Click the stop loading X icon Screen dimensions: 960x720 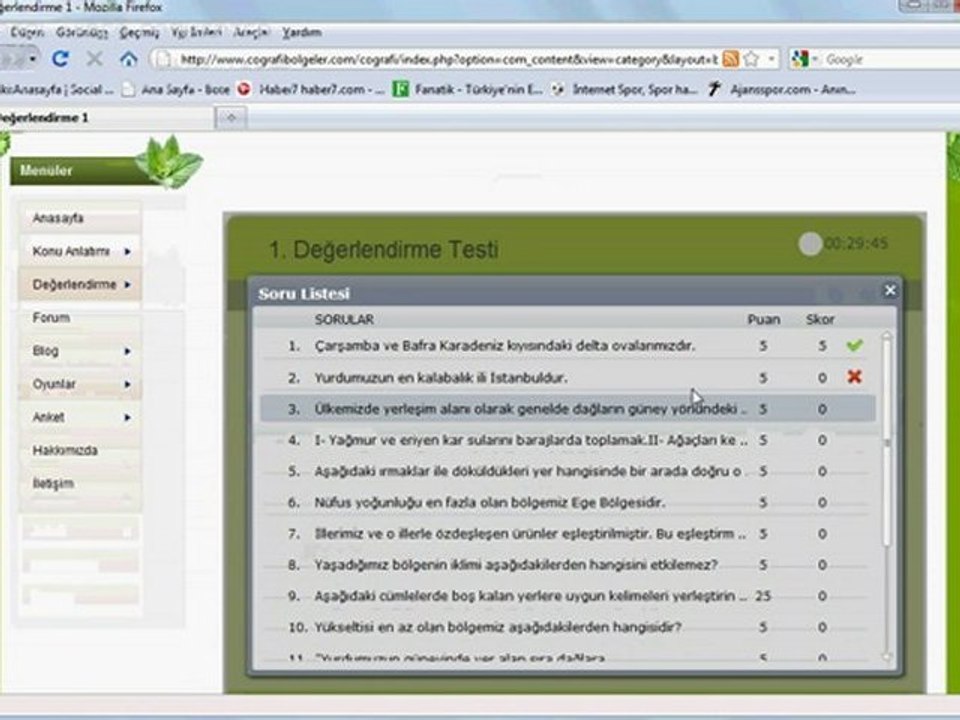94,59
